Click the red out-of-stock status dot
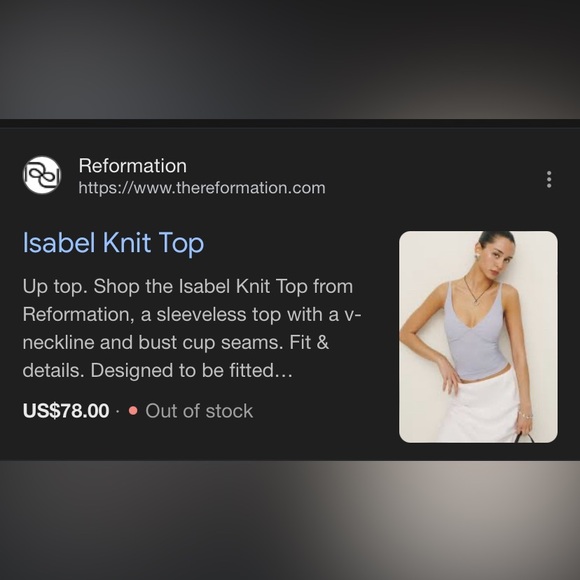The height and width of the screenshot is (580, 580). 133,411
